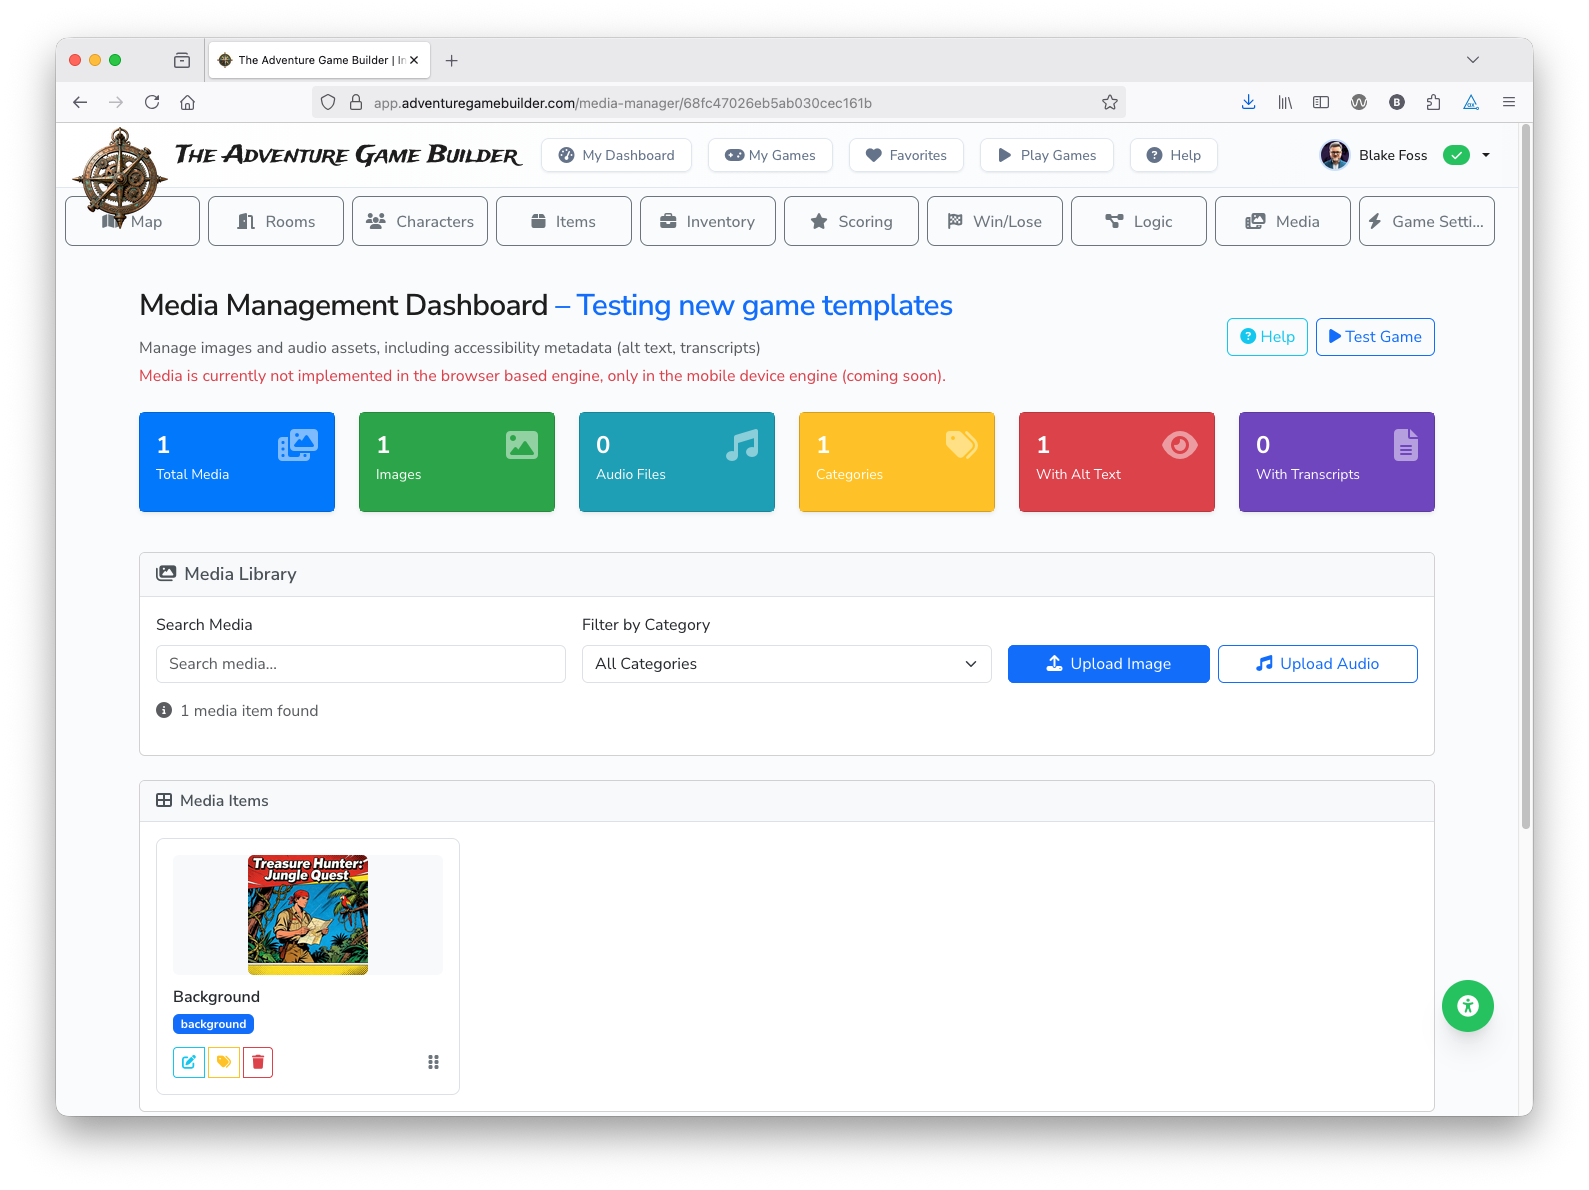Expand the Filter by Category dropdown

pos(786,664)
